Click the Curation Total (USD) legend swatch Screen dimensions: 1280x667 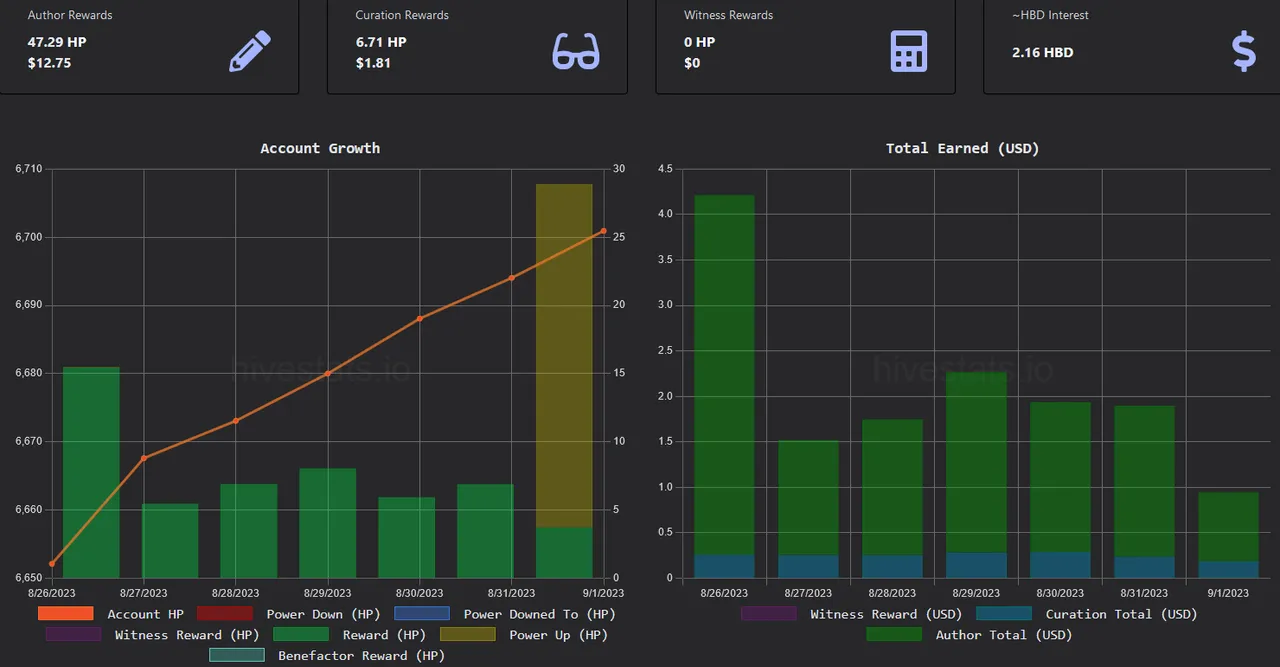point(1003,614)
